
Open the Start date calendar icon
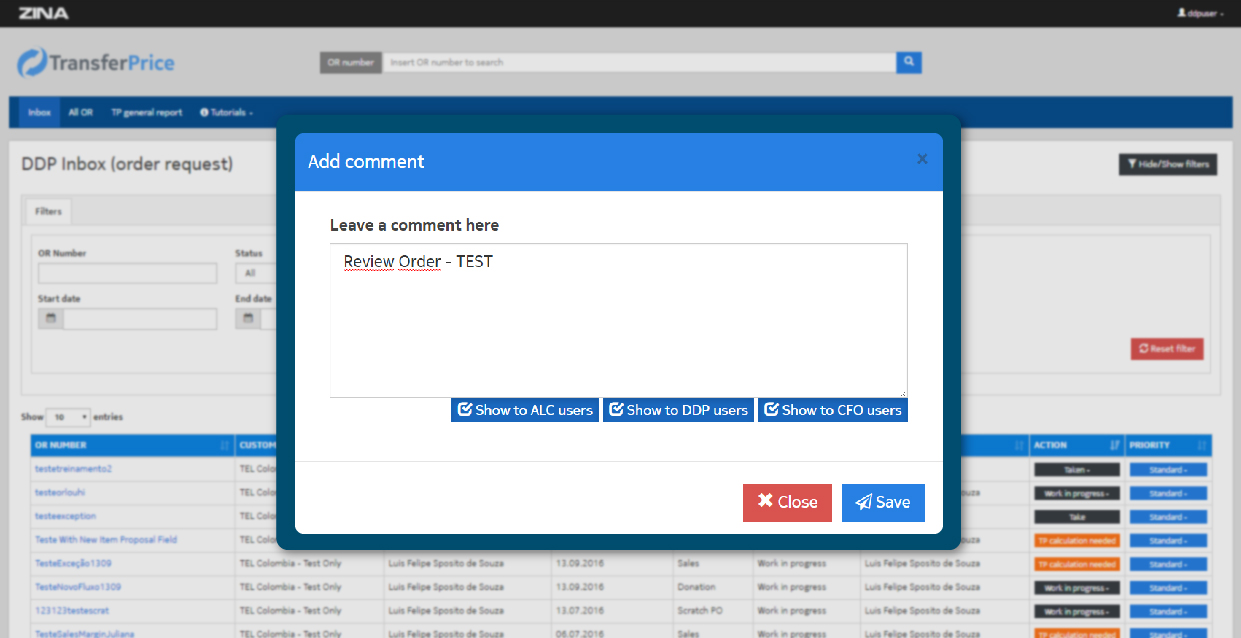click(x=50, y=319)
